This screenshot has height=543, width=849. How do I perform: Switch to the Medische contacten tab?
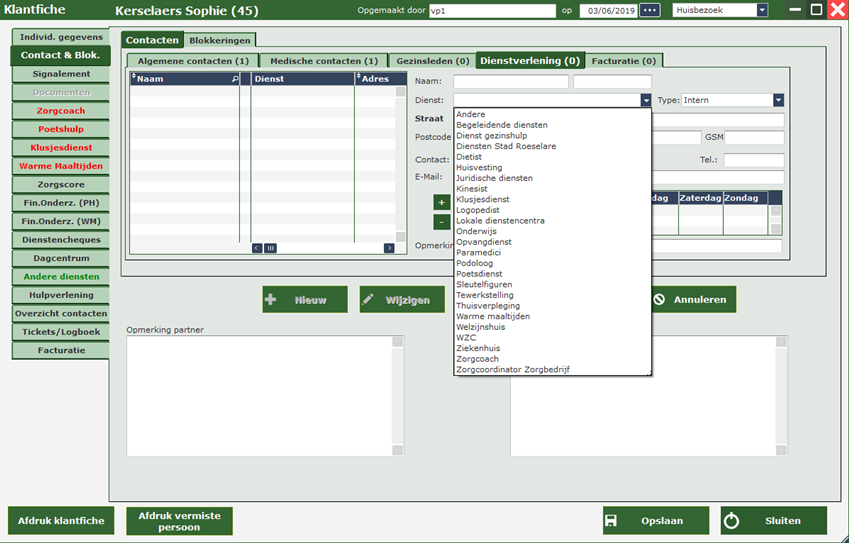tap(324, 61)
